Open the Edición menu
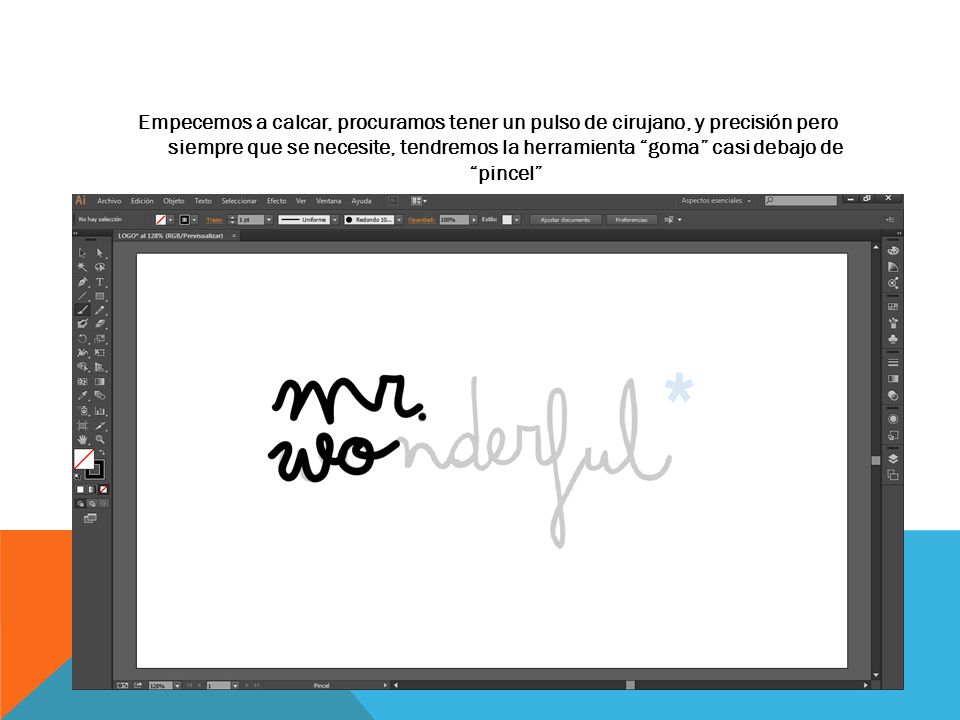 click(142, 201)
